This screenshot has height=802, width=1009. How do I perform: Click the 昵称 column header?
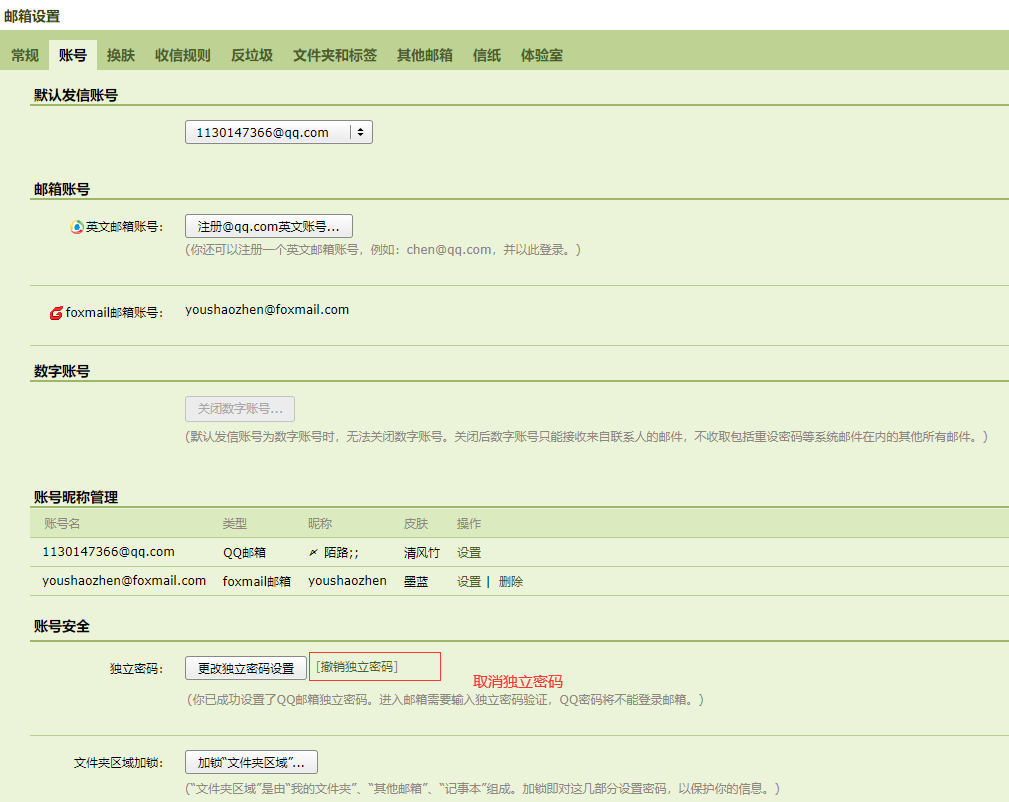tap(320, 523)
